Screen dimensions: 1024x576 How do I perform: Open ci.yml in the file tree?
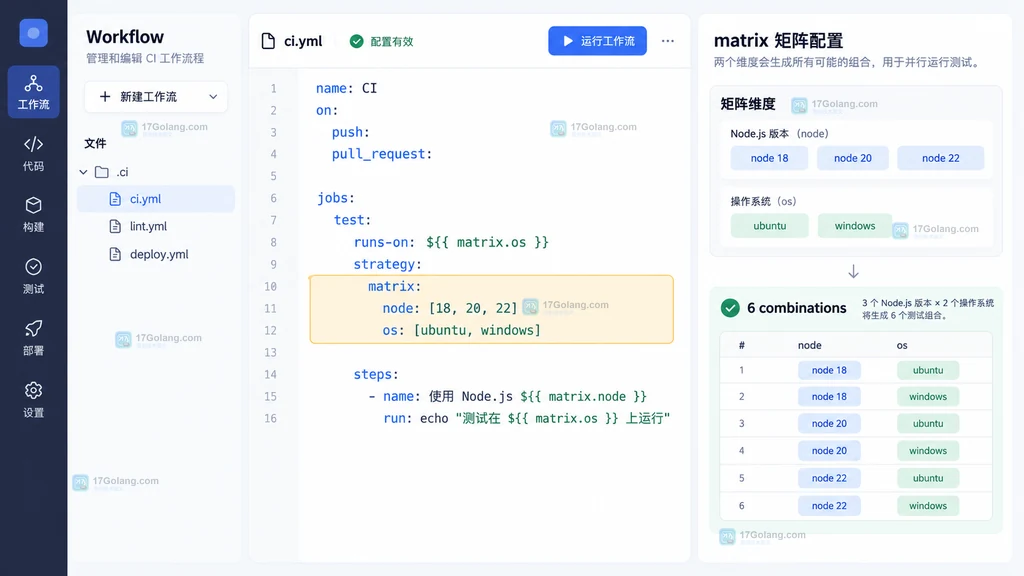(x=155, y=199)
